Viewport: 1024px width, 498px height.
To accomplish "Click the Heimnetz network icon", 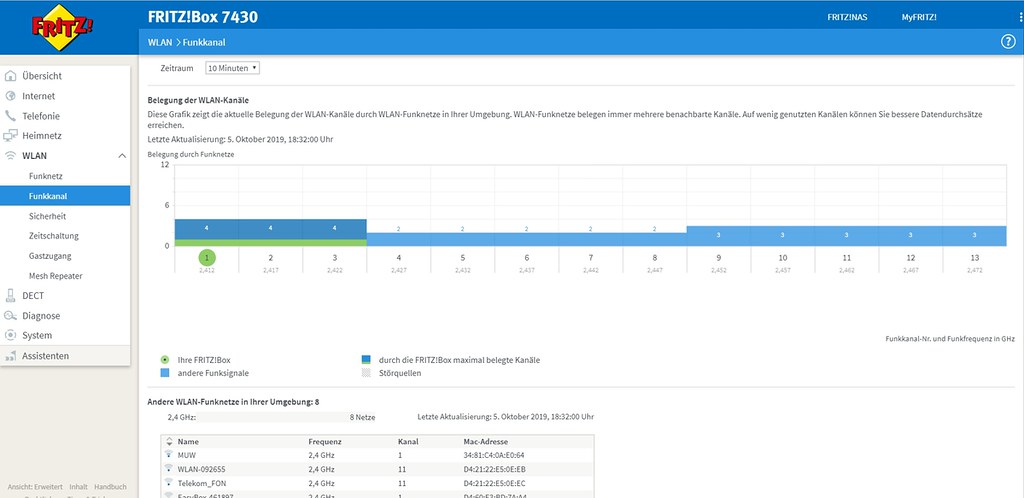I will coord(11,136).
